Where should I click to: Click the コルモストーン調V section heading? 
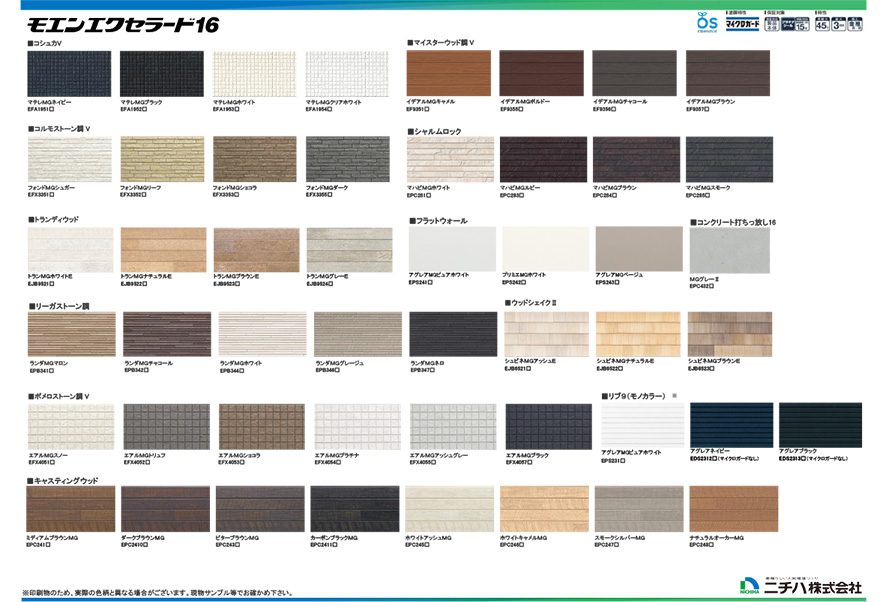click(59, 129)
